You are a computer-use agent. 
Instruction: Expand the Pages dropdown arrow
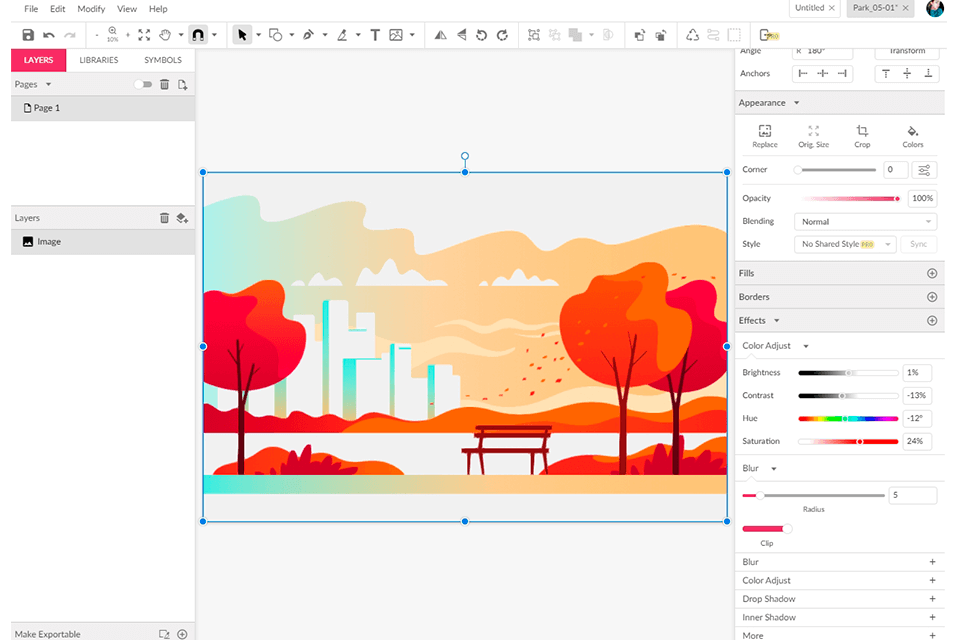[48, 85]
